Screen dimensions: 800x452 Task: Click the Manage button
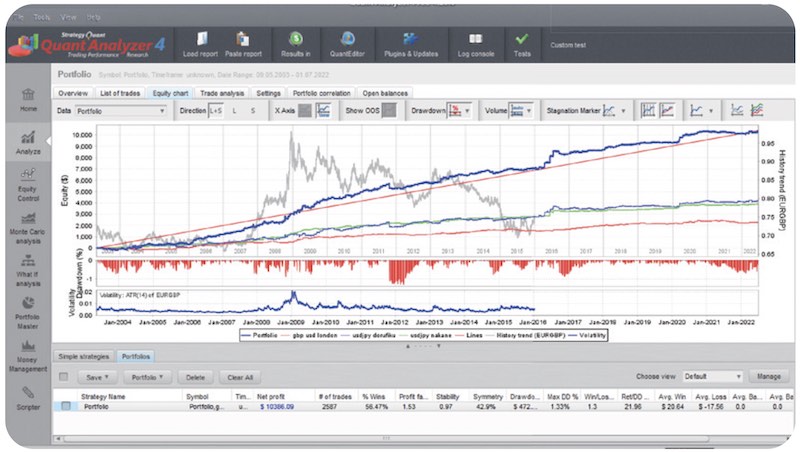(766, 377)
